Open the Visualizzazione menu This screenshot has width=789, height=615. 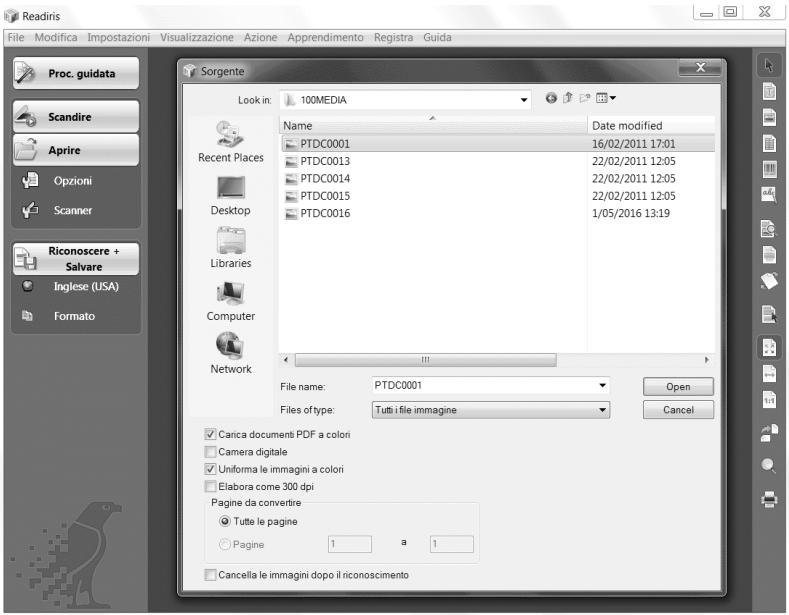point(197,37)
